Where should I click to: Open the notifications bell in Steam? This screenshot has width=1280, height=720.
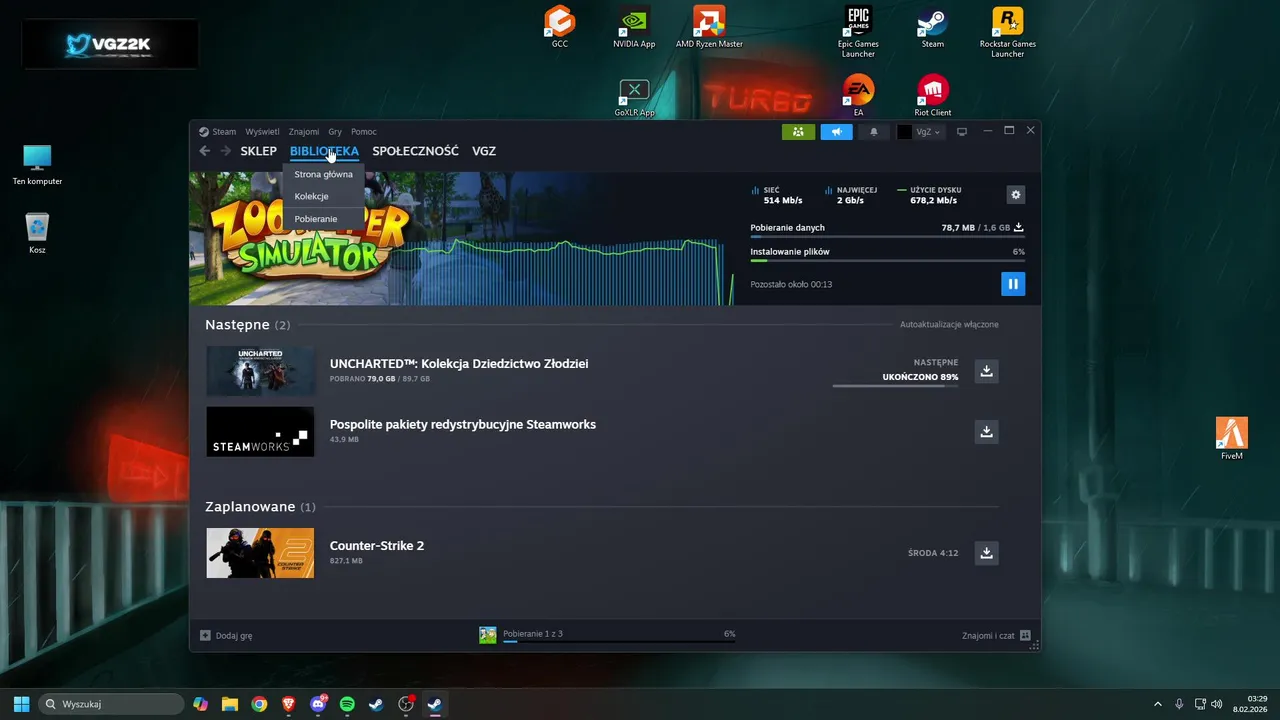pos(874,132)
